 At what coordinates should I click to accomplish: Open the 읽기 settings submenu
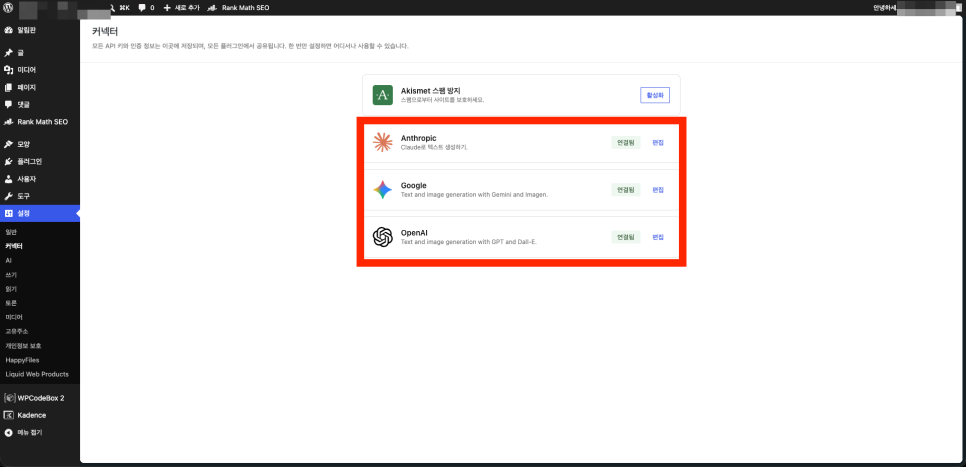click(11, 289)
